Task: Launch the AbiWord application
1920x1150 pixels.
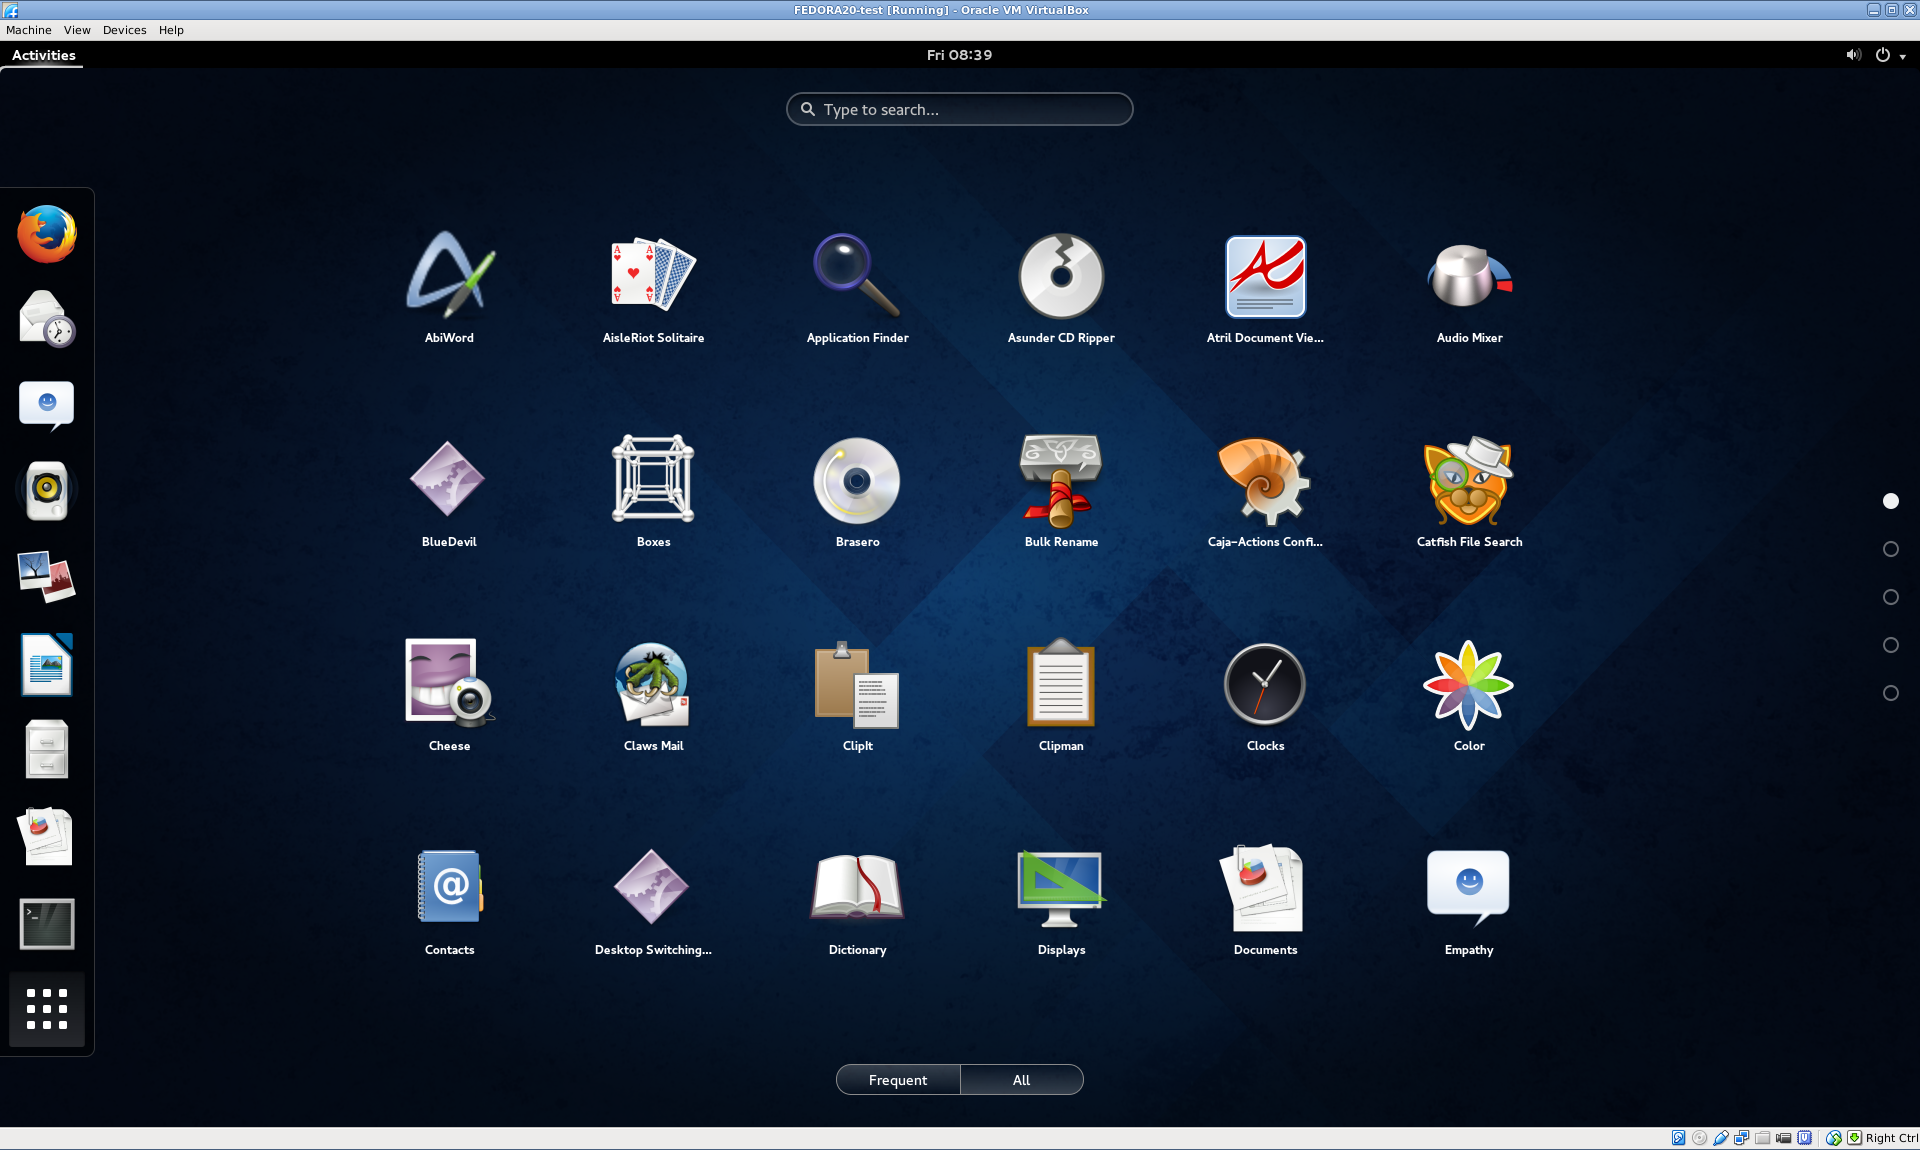Action: pos(449,276)
